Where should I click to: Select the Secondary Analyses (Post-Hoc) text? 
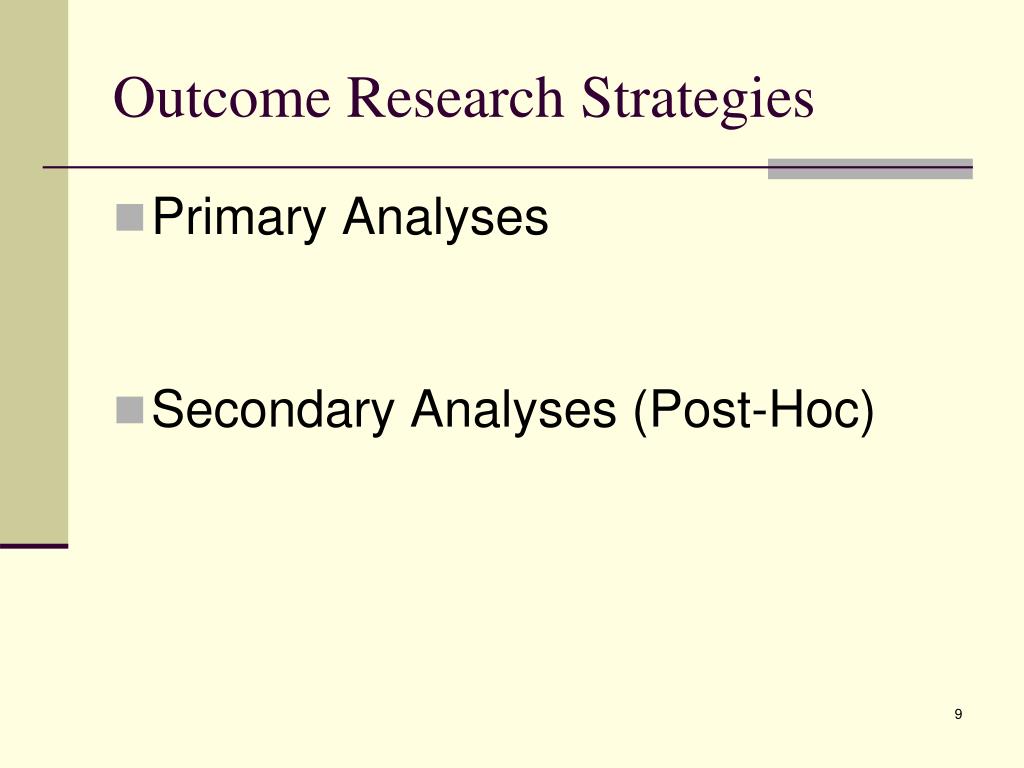click(513, 410)
